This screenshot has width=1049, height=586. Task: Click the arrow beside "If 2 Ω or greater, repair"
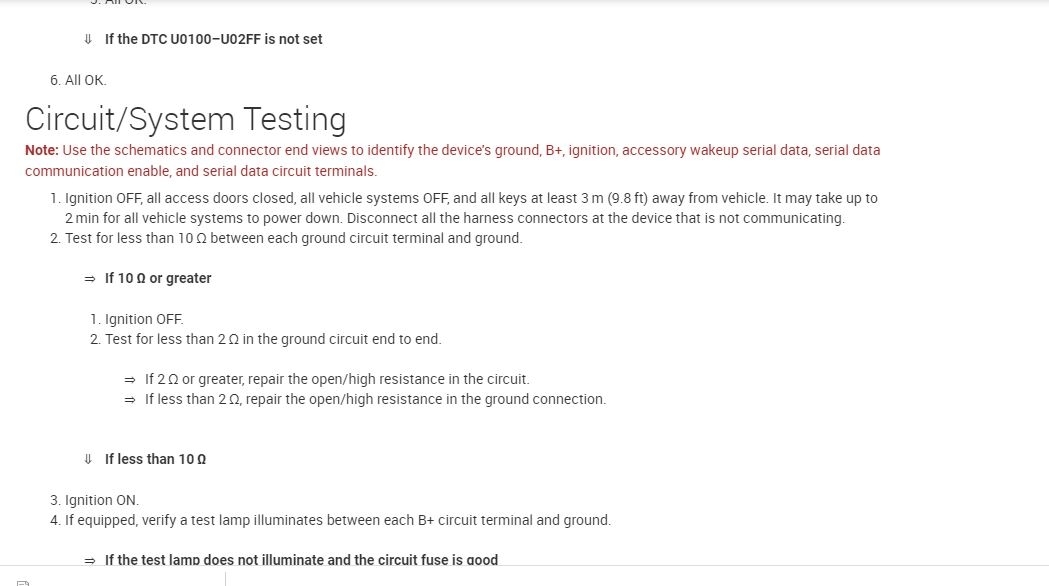(129, 380)
